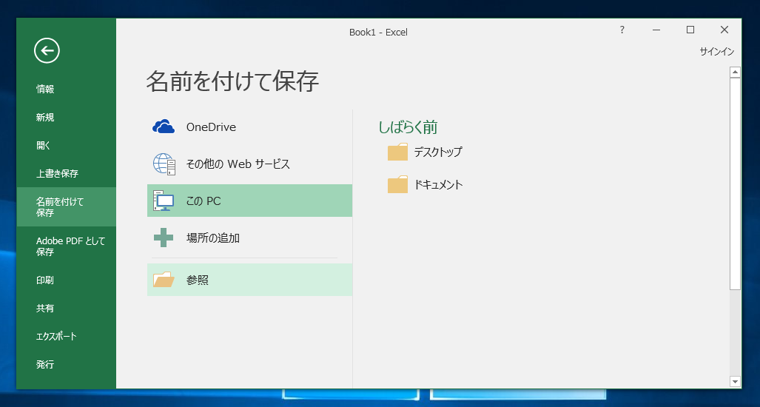Select 上書き保存 in sidebar
760x407 pixels.
point(57,173)
